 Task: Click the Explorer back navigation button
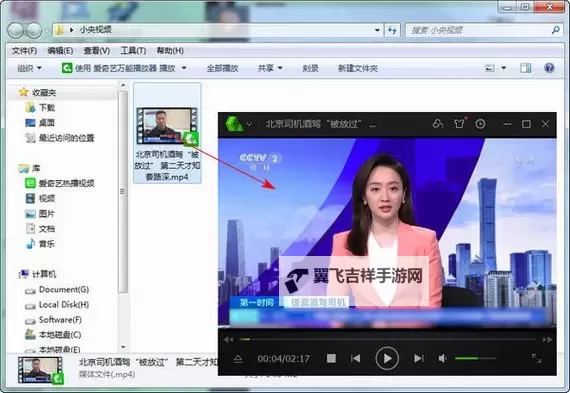point(16,31)
